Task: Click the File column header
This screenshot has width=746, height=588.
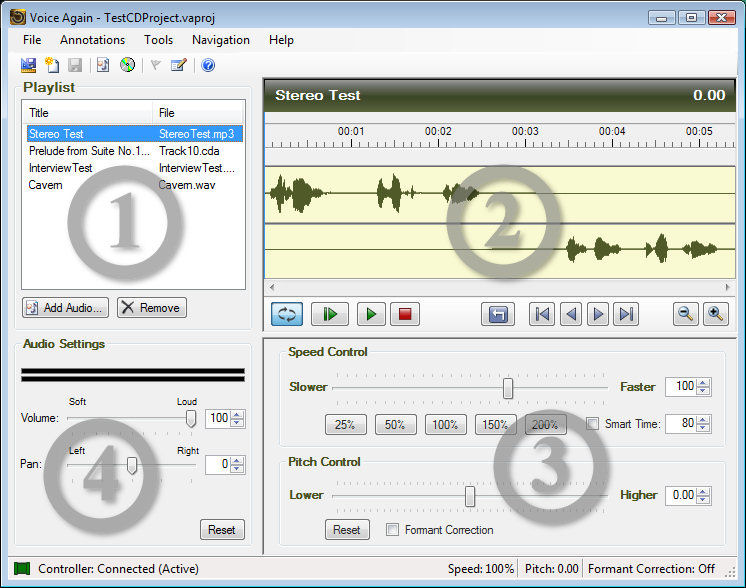Action: [x=197, y=113]
